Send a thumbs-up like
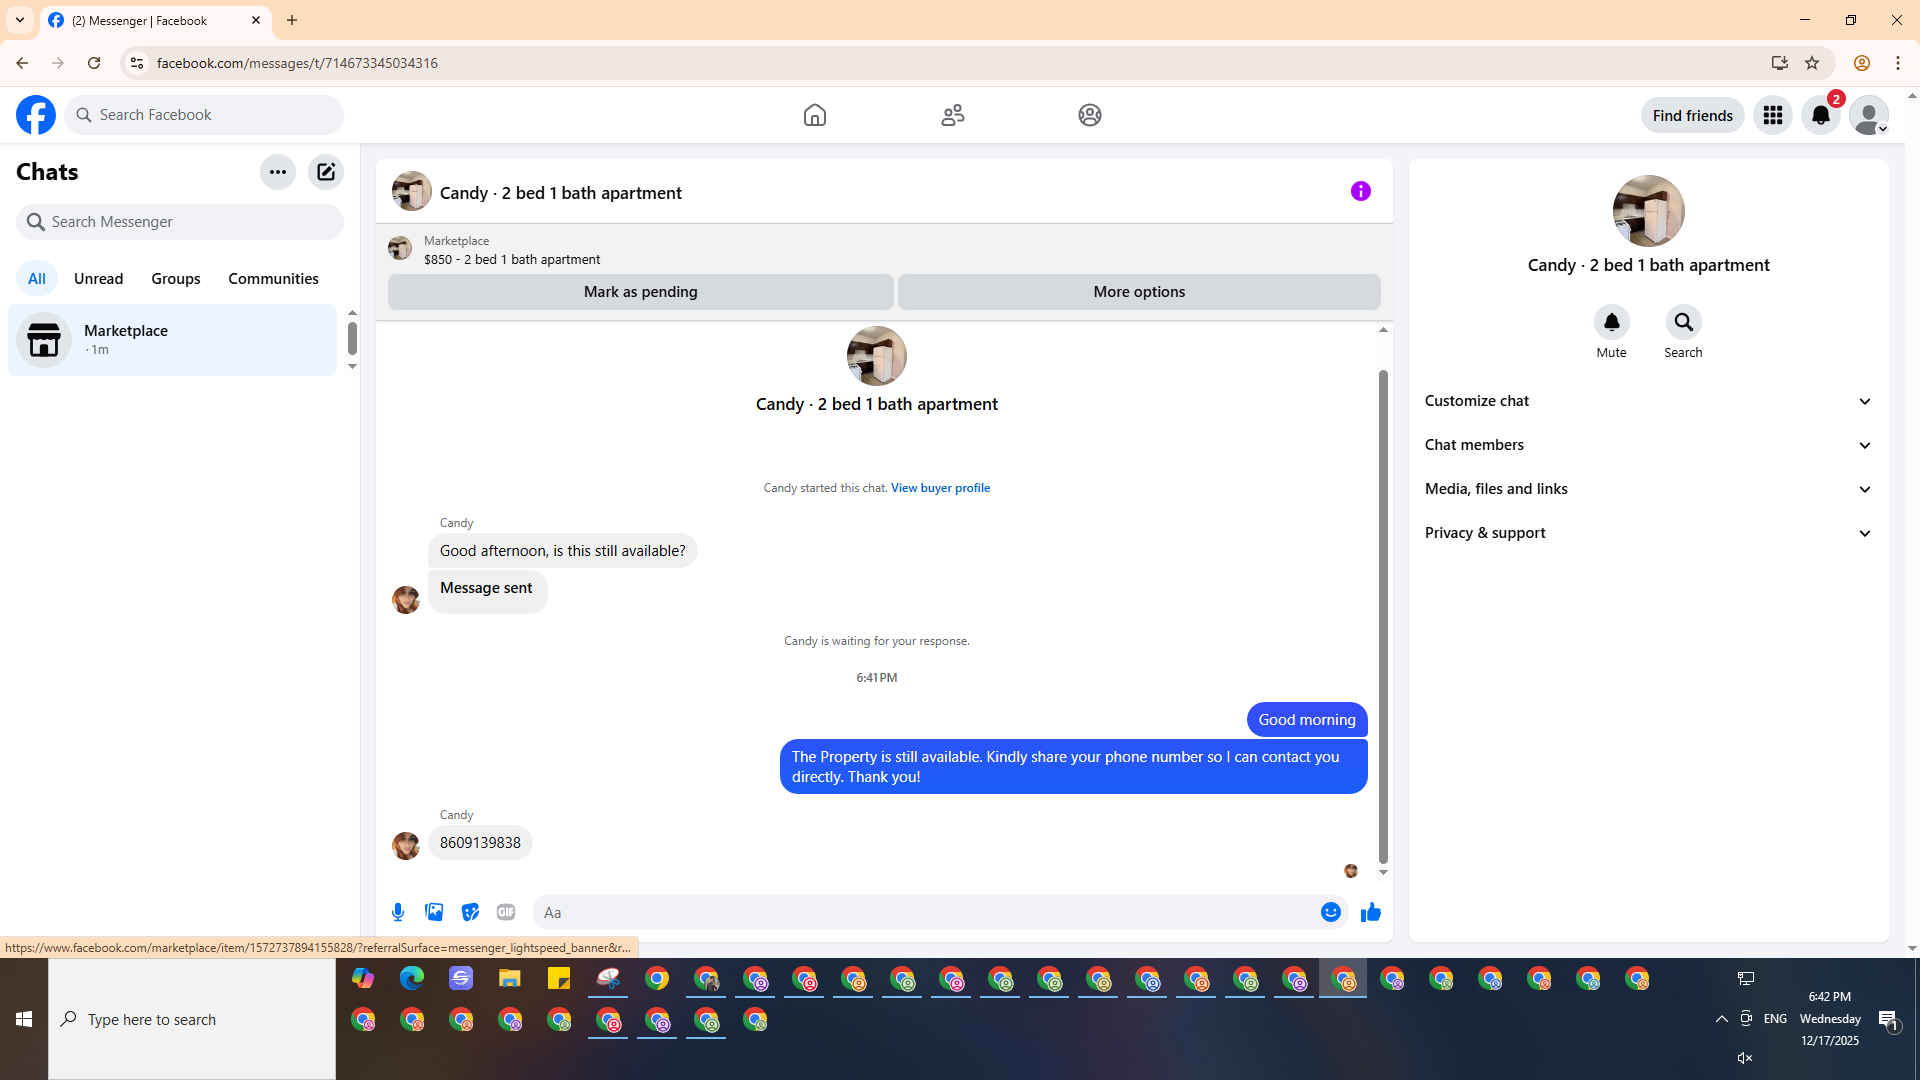1920x1080 pixels. [1371, 912]
